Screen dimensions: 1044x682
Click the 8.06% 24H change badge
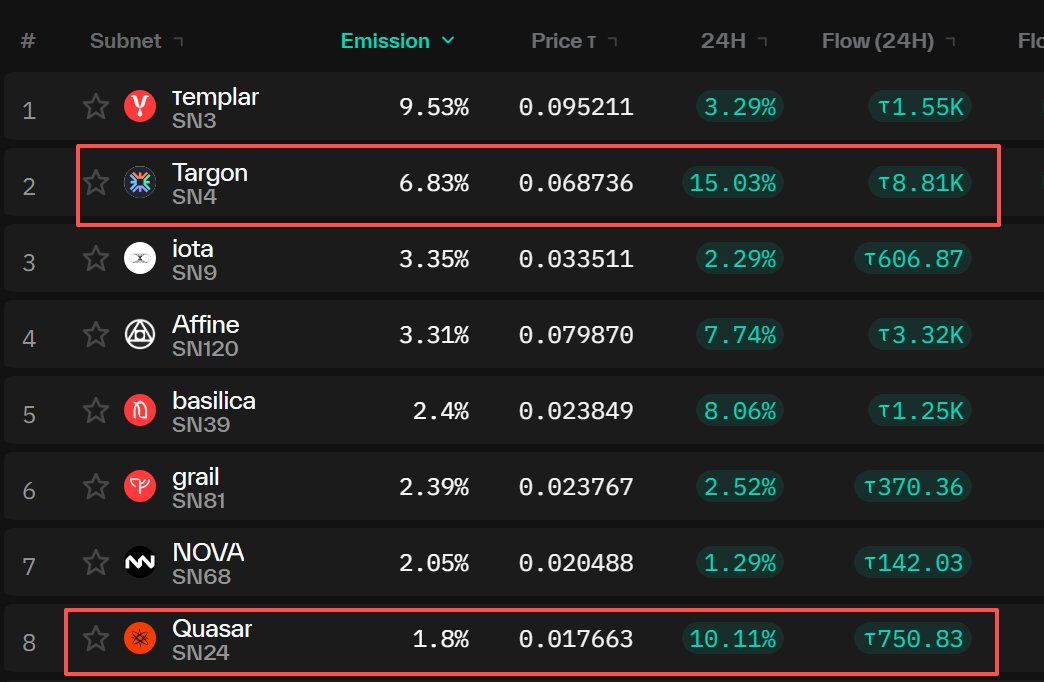coord(740,410)
